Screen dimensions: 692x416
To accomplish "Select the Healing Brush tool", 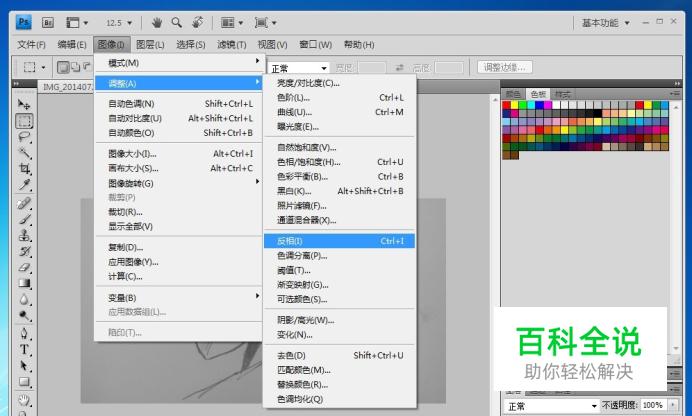I will pyautogui.click(x=24, y=203).
